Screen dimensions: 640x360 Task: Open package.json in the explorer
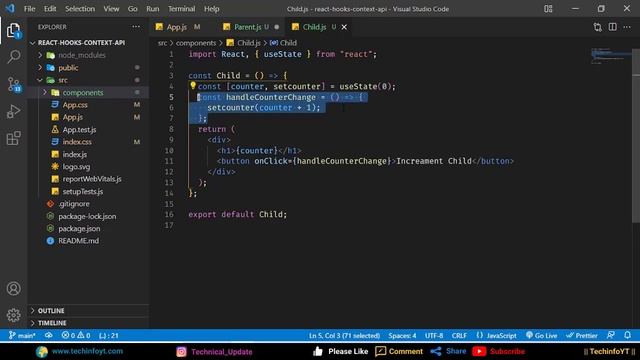pos(79,229)
